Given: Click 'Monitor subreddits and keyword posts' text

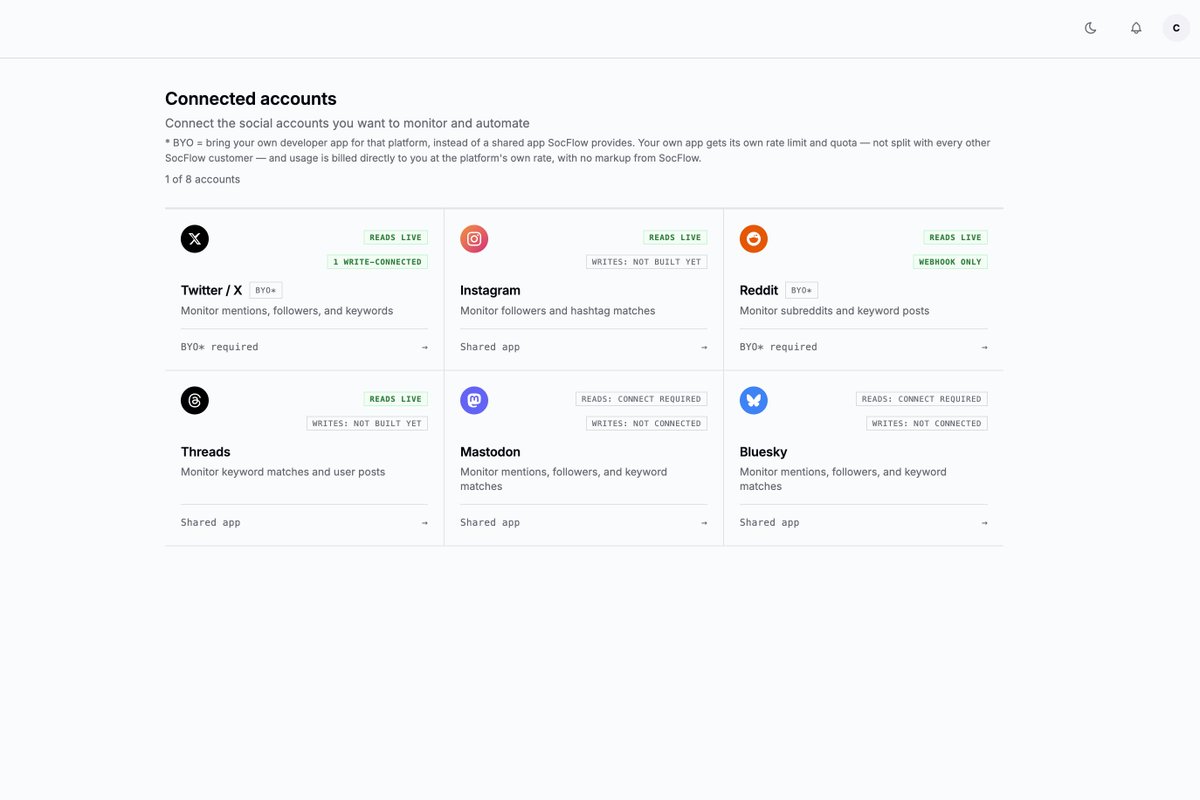Looking at the screenshot, I should (x=835, y=311).
